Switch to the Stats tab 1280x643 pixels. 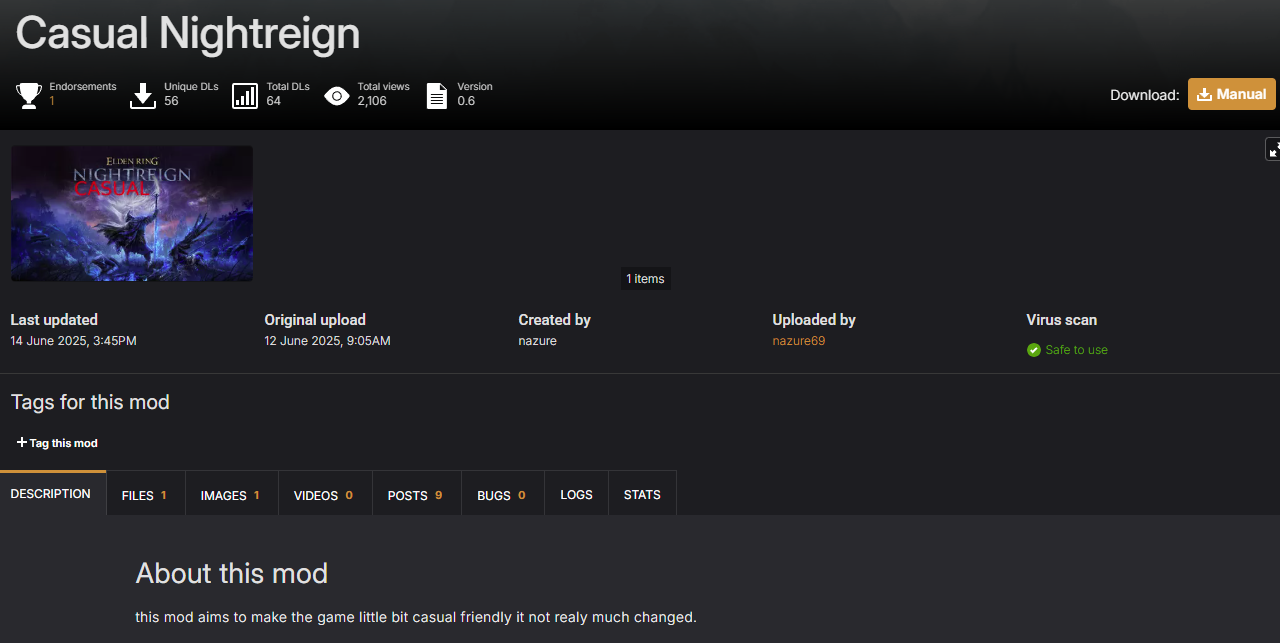coord(642,495)
